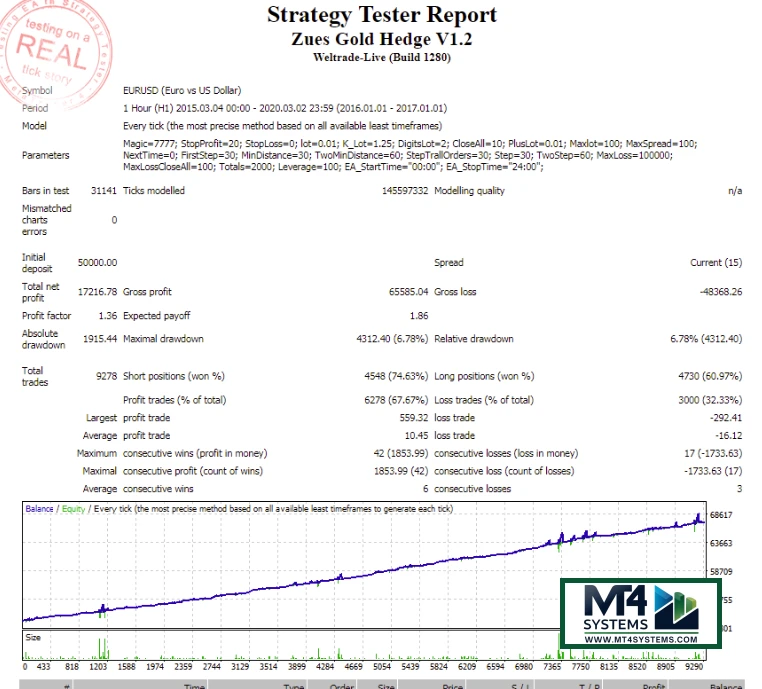The width and height of the screenshot is (762, 689).
Task: Click the Strategy Tester Report title
Action: pos(381,15)
